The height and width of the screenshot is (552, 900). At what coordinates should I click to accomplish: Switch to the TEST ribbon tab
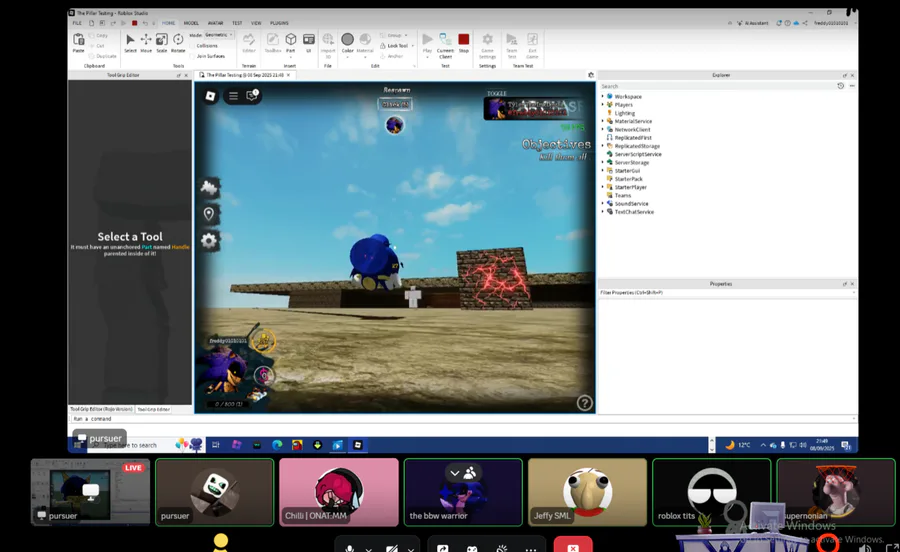pyautogui.click(x=237, y=24)
